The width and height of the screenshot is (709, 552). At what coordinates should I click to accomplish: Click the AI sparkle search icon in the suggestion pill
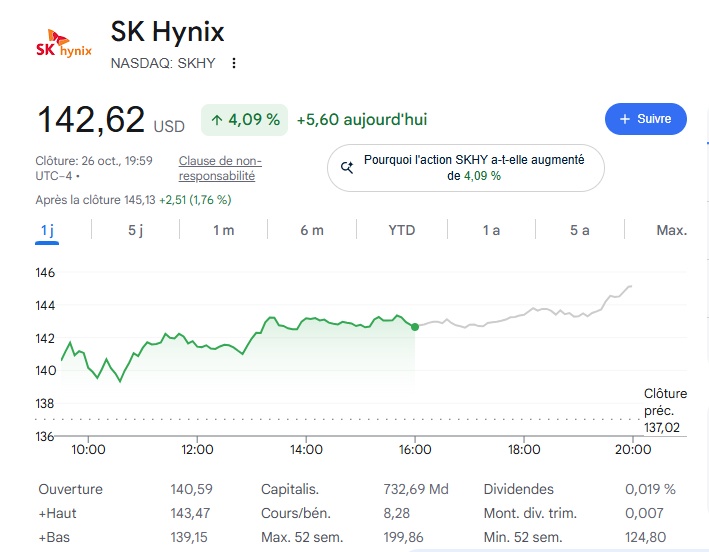click(x=347, y=168)
